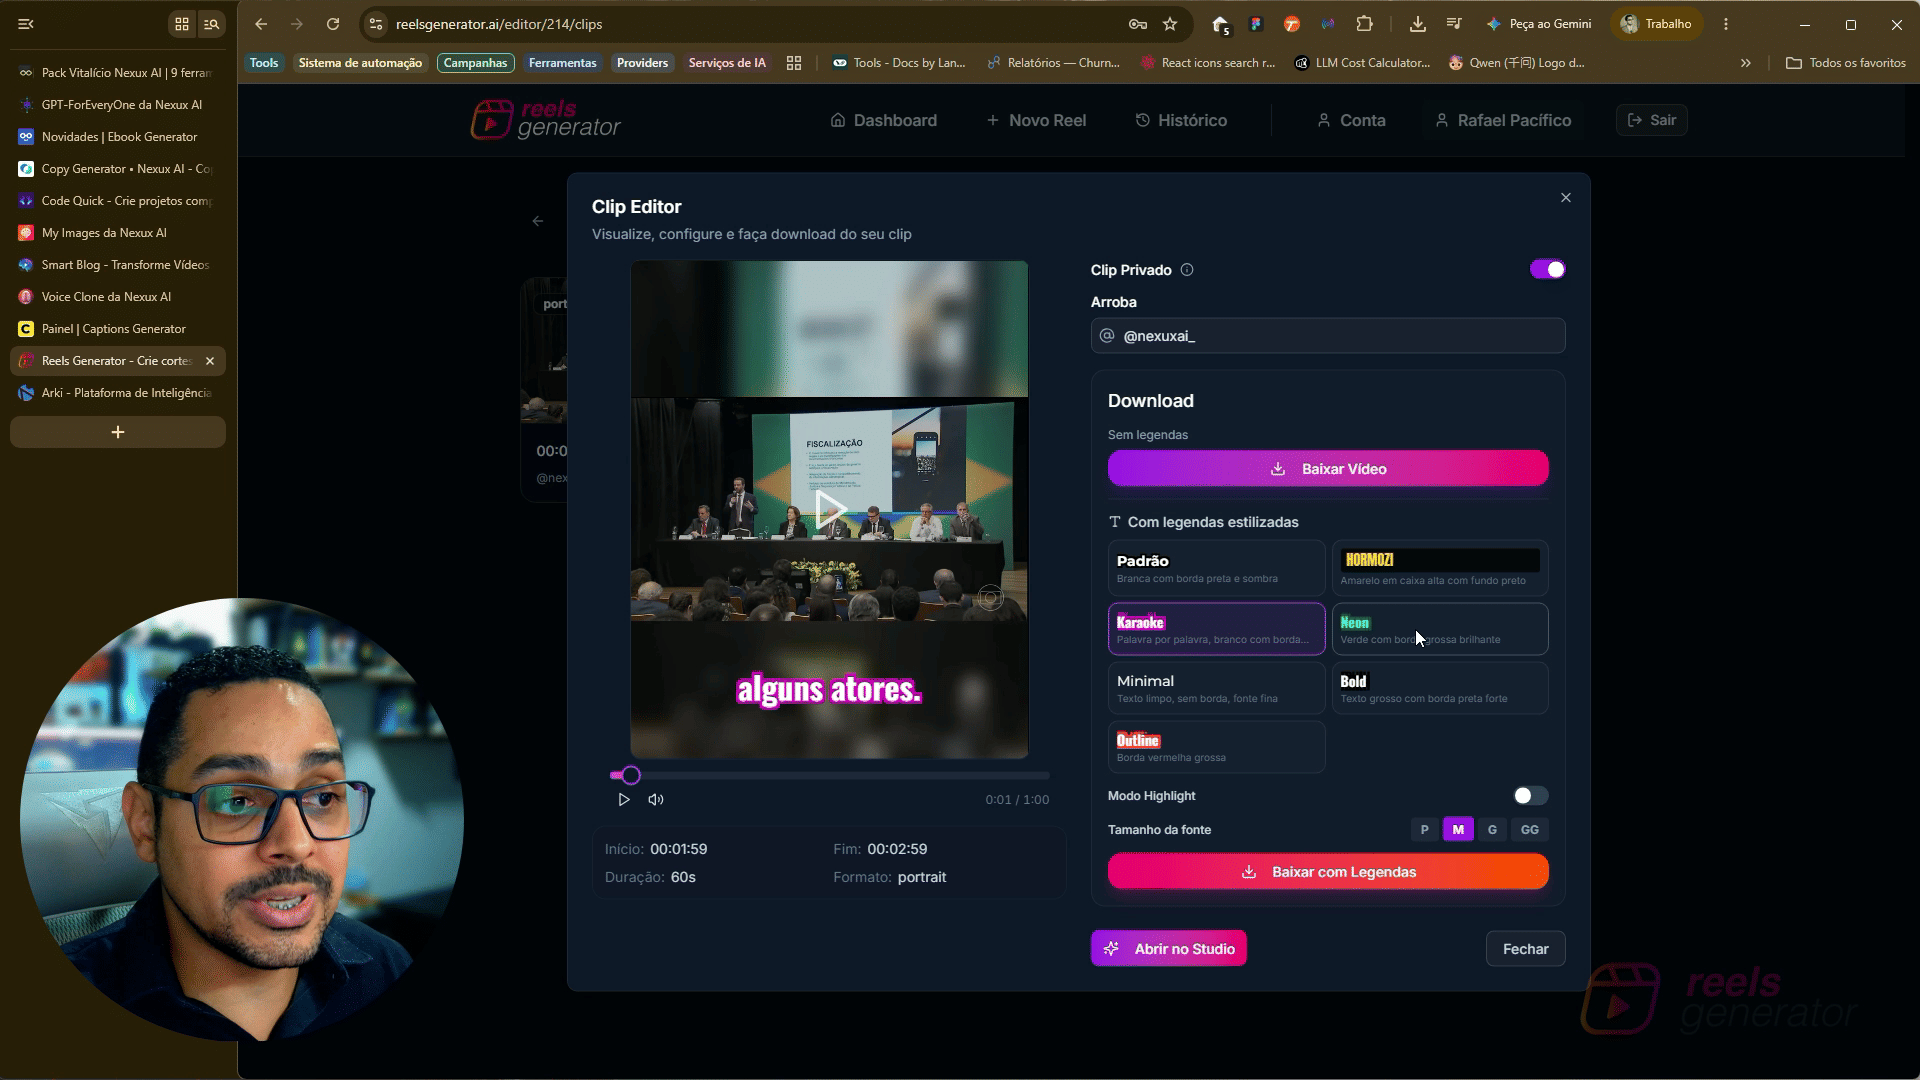This screenshot has height=1080, width=1920.
Task: Go to Dashboard in the top navigation
Action: 884,120
